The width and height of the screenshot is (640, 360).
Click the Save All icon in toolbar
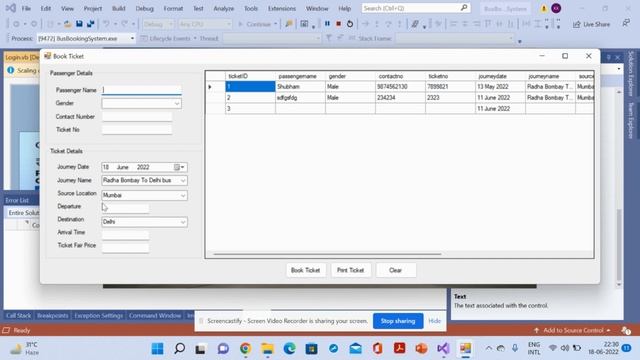(90, 24)
